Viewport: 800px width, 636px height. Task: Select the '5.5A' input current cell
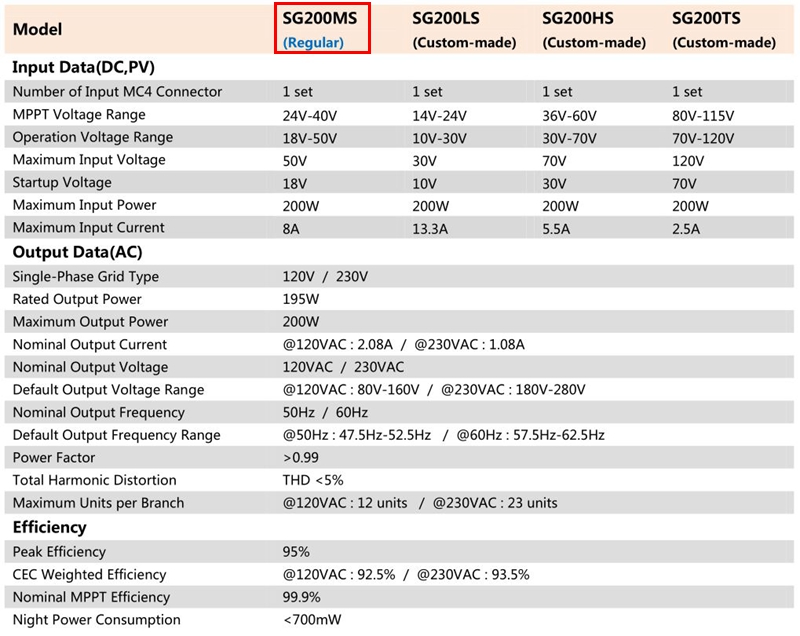[x=556, y=229]
